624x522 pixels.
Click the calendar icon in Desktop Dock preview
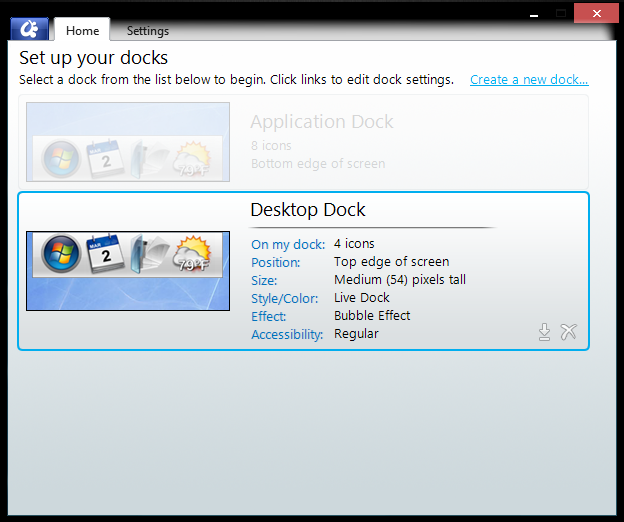(105, 253)
